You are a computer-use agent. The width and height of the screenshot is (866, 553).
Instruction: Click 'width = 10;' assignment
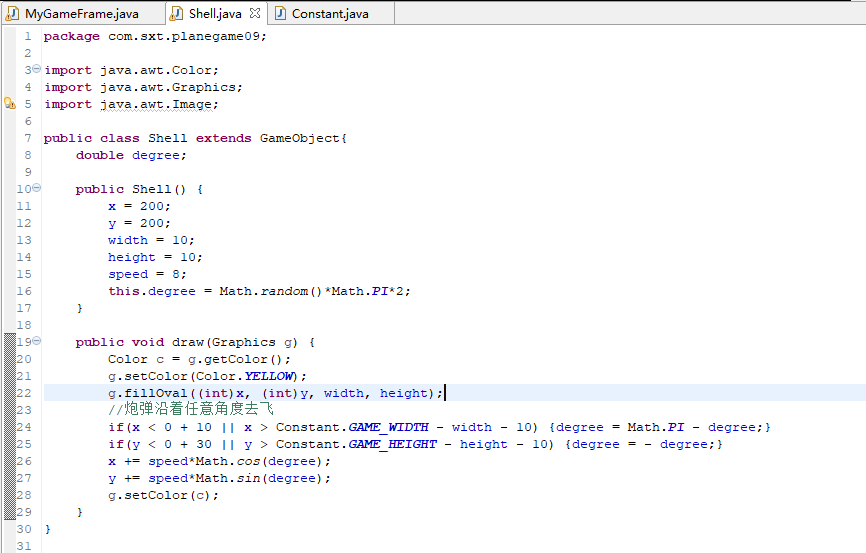coord(151,240)
